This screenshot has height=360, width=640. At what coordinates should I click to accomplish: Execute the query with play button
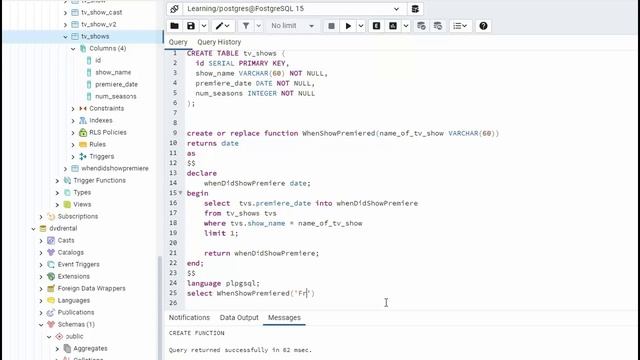pos(348,26)
